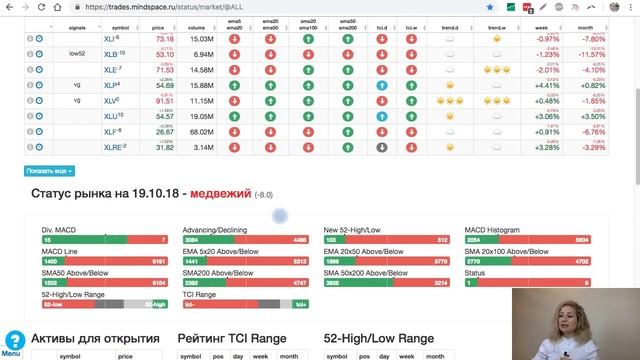Click the New 52-High/Low bar

(x=387, y=240)
